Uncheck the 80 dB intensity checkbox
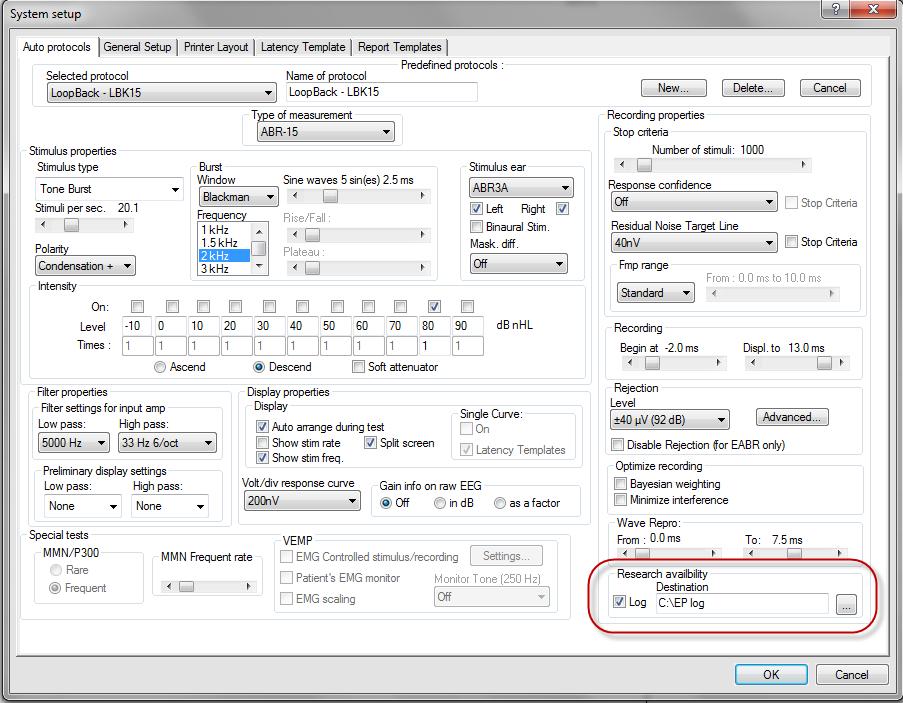 click(435, 306)
